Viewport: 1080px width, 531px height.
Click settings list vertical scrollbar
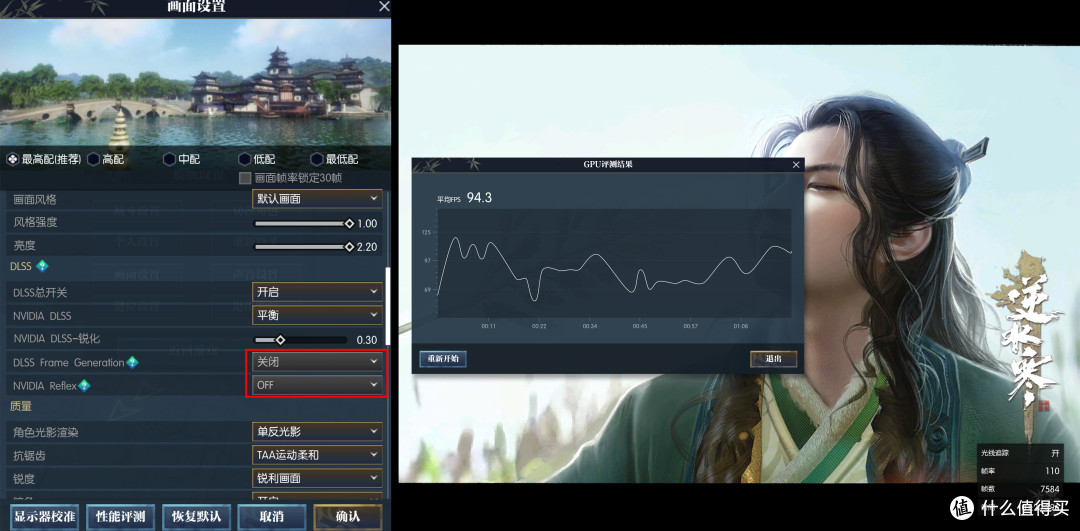(388, 306)
